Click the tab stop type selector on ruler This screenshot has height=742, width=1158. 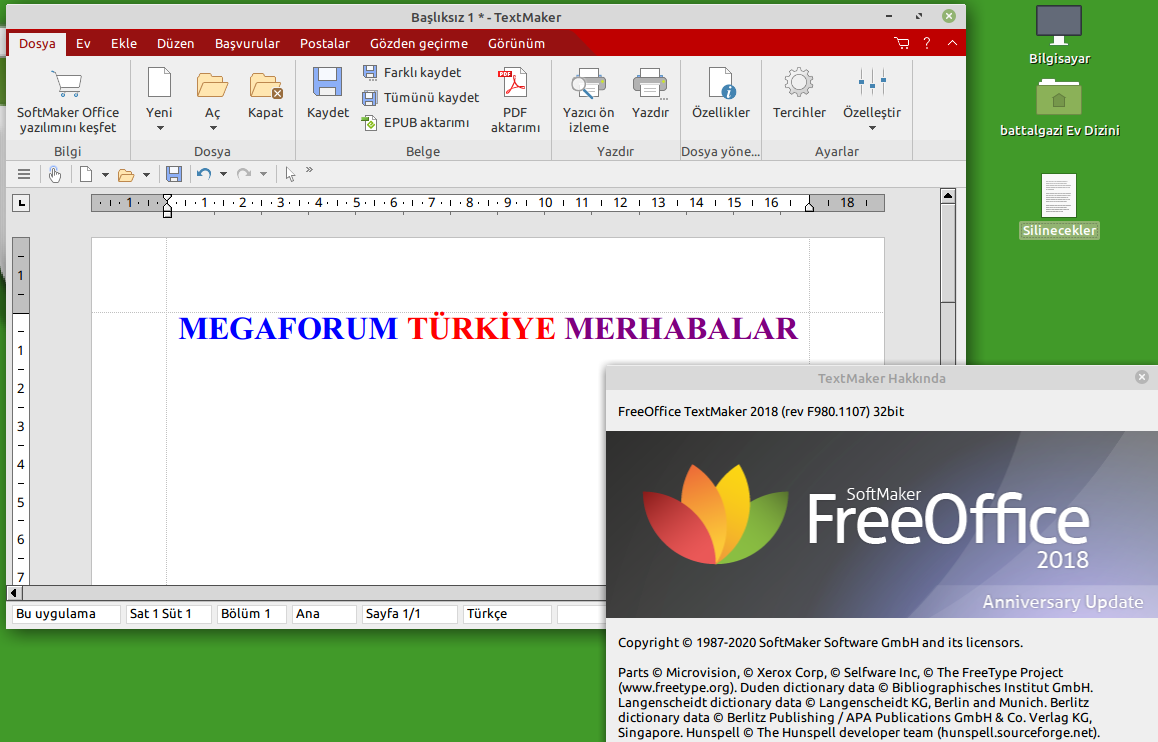coord(21,203)
